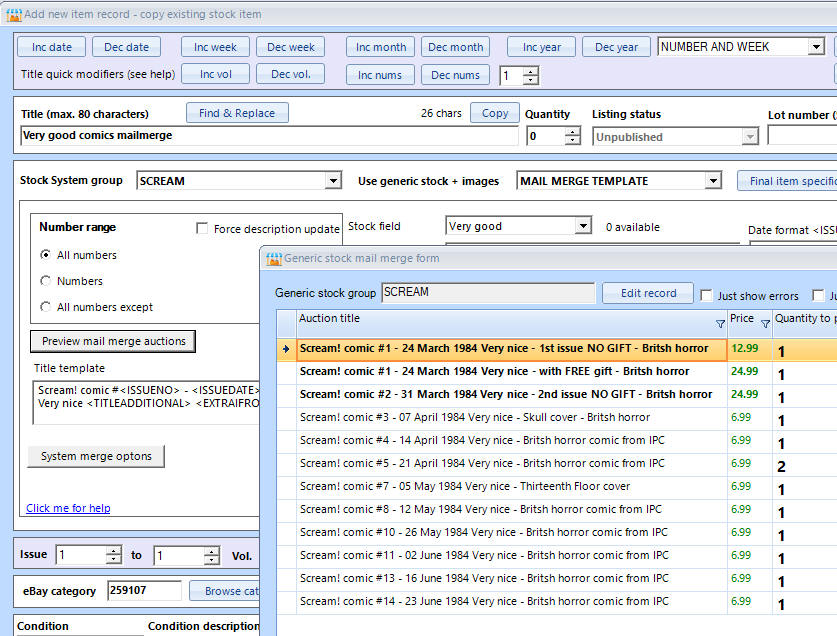
Task: Click the eBay category number field
Action: (144, 591)
